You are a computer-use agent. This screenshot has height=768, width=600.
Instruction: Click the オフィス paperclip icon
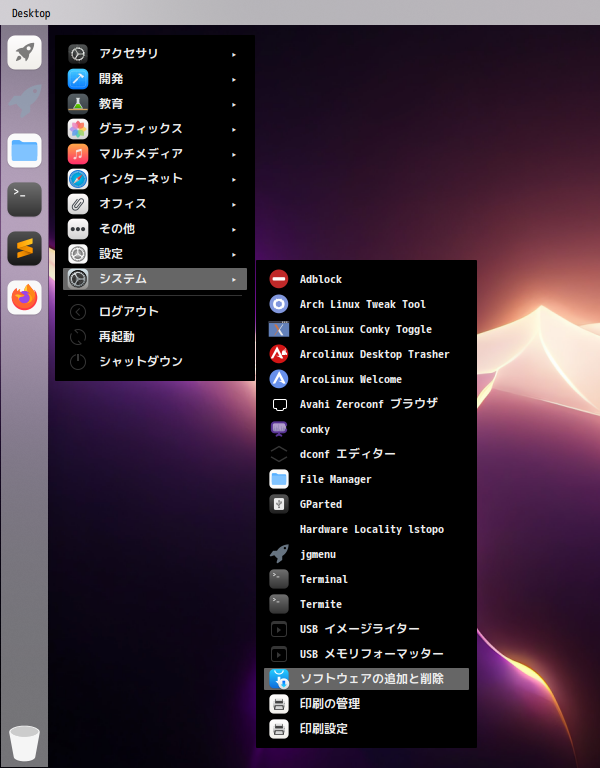pos(78,204)
